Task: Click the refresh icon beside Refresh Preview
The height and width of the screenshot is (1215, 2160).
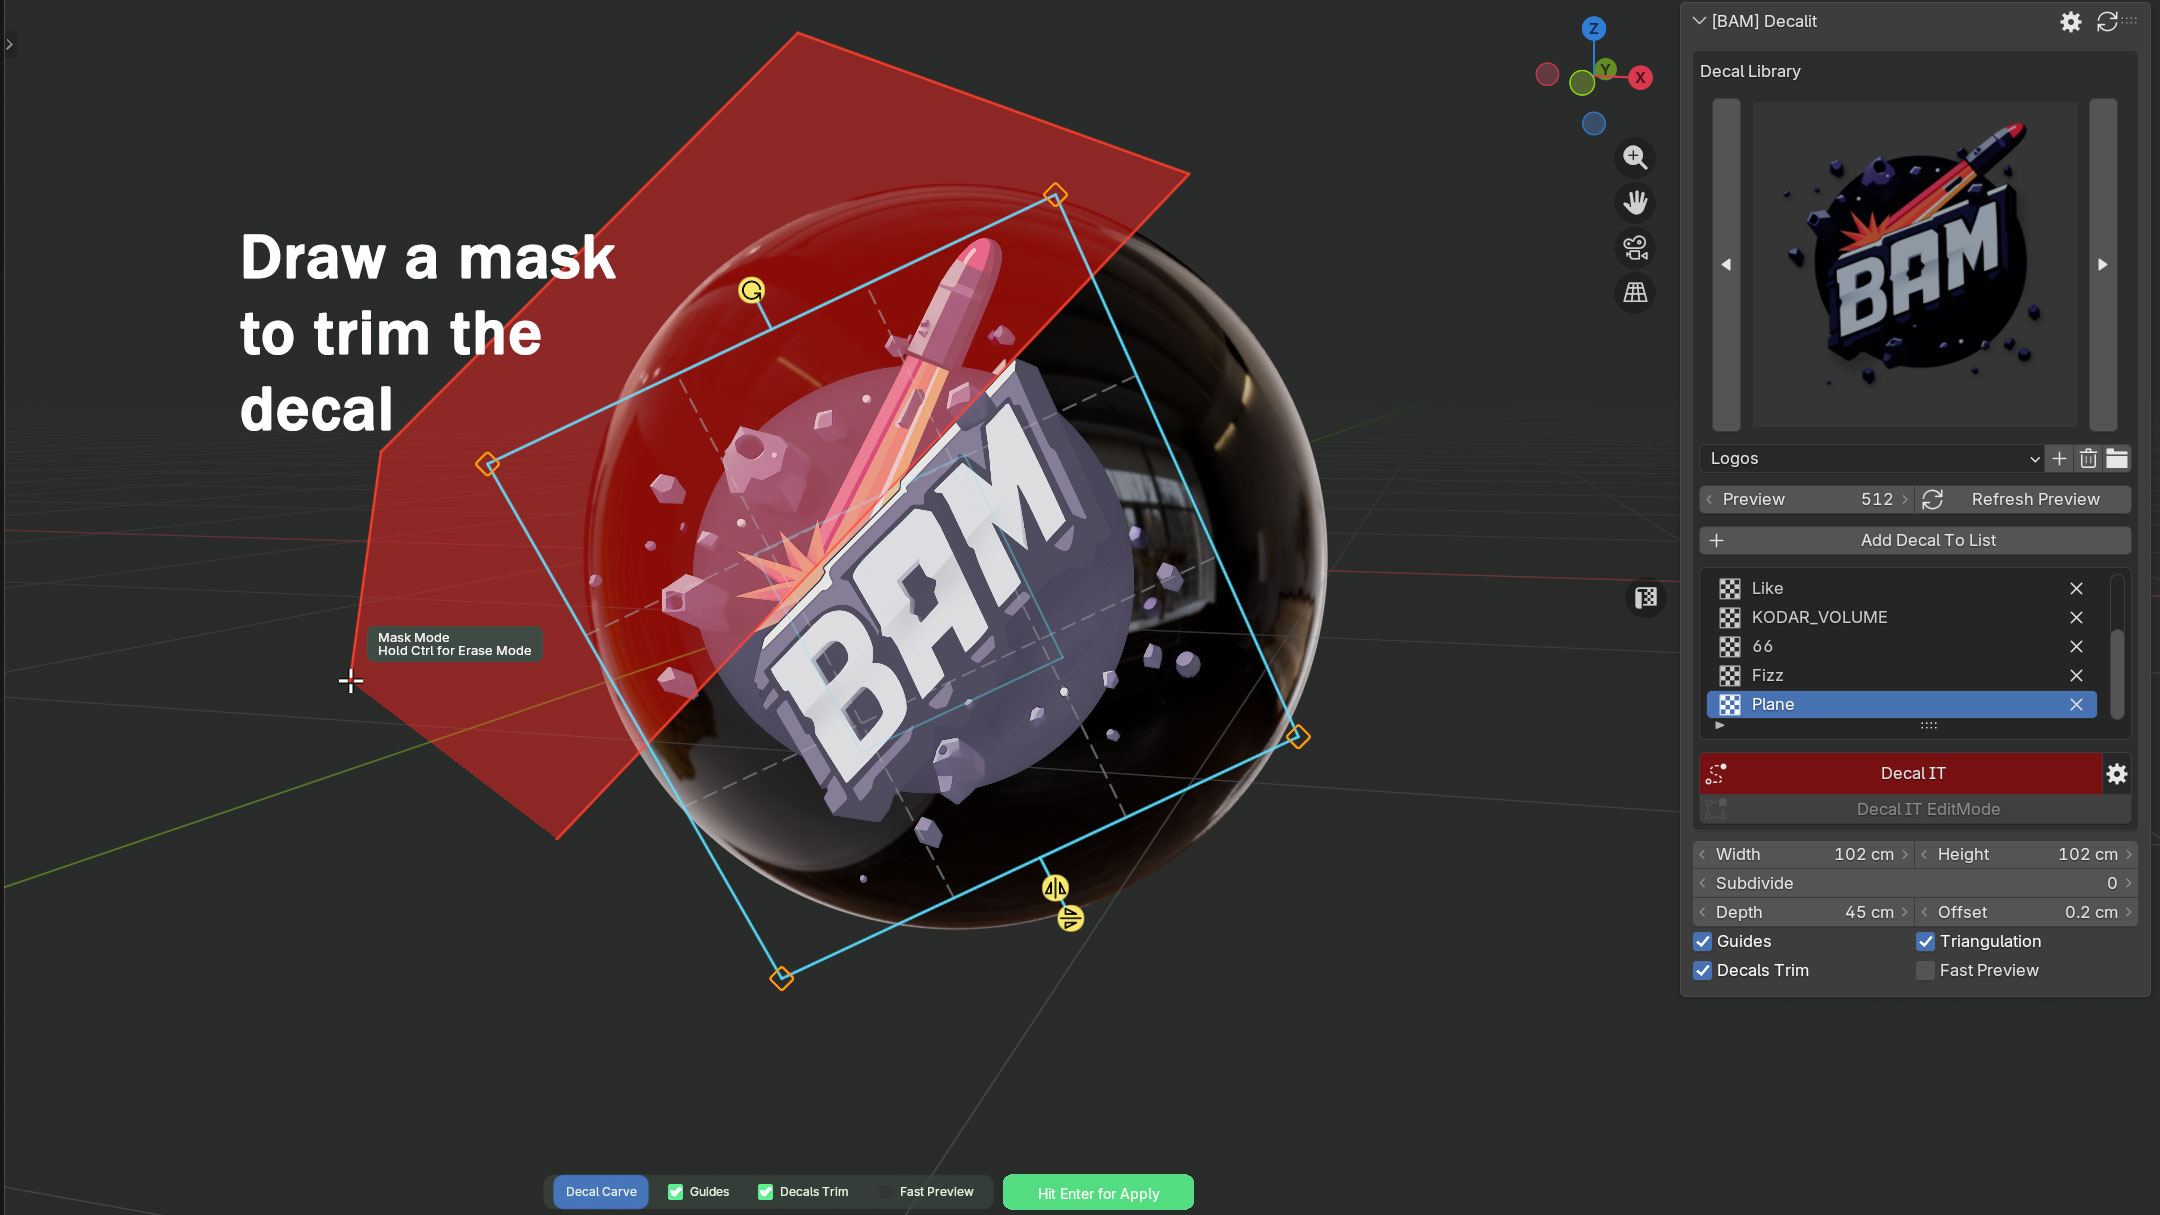Action: coord(1932,500)
